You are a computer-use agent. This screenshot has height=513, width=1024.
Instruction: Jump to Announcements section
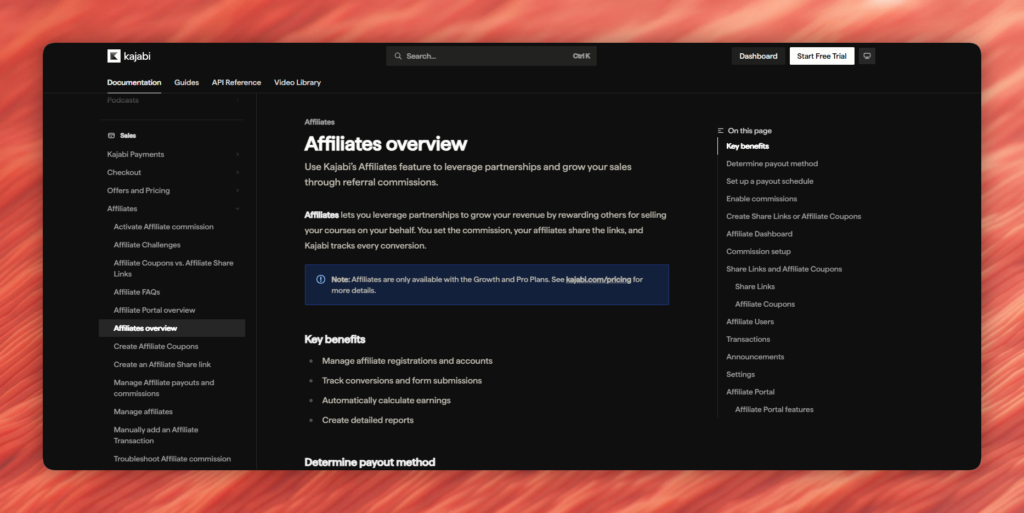pyautogui.click(x=755, y=357)
